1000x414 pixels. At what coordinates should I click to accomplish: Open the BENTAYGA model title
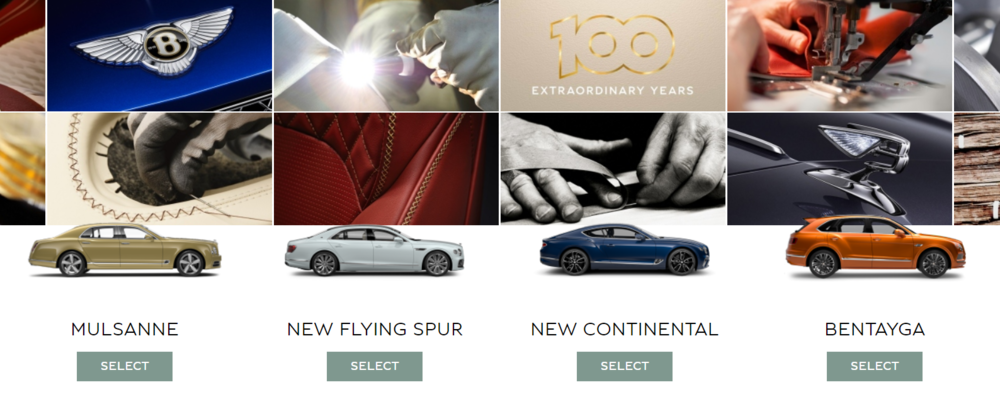pyautogui.click(x=874, y=329)
